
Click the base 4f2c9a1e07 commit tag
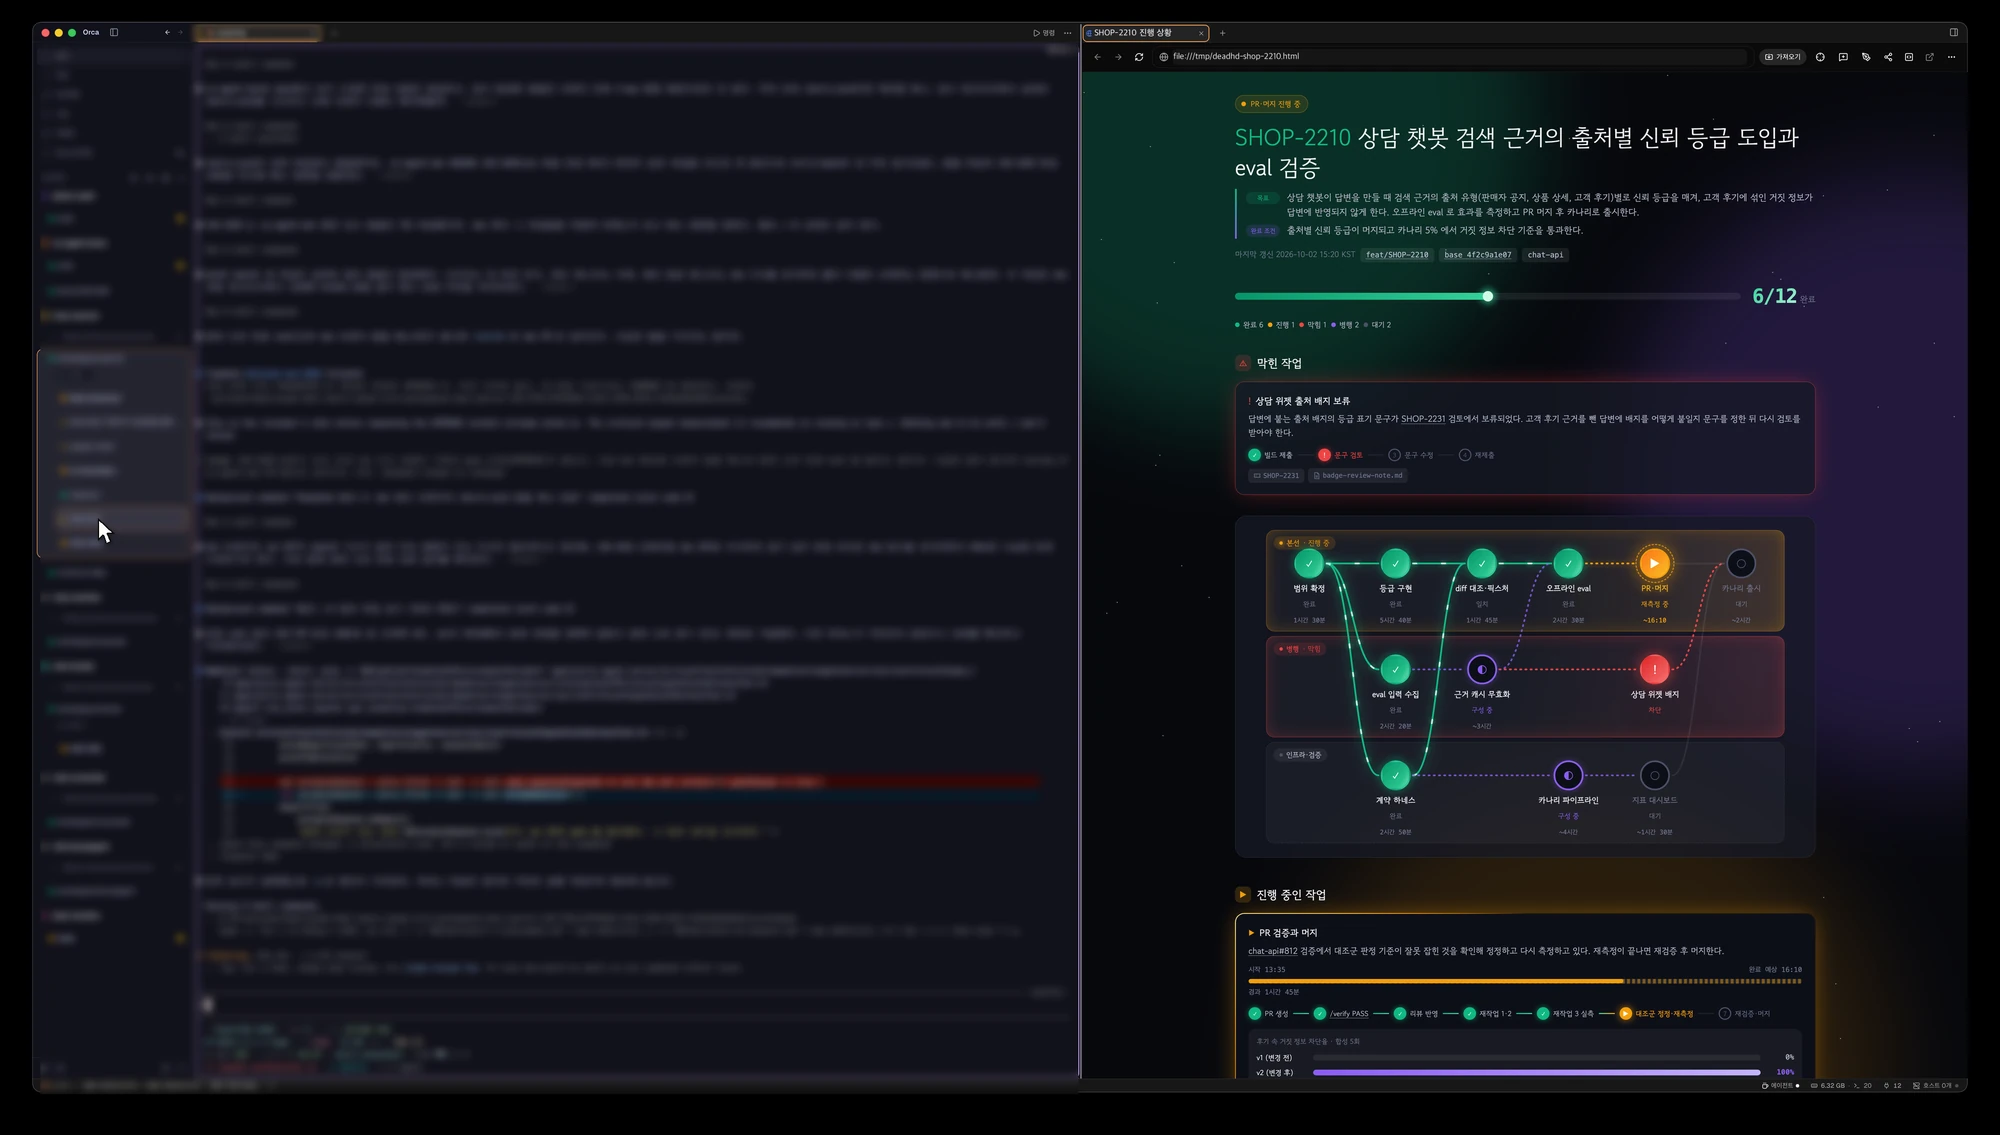pyautogui.click(x=1478, y=255)
